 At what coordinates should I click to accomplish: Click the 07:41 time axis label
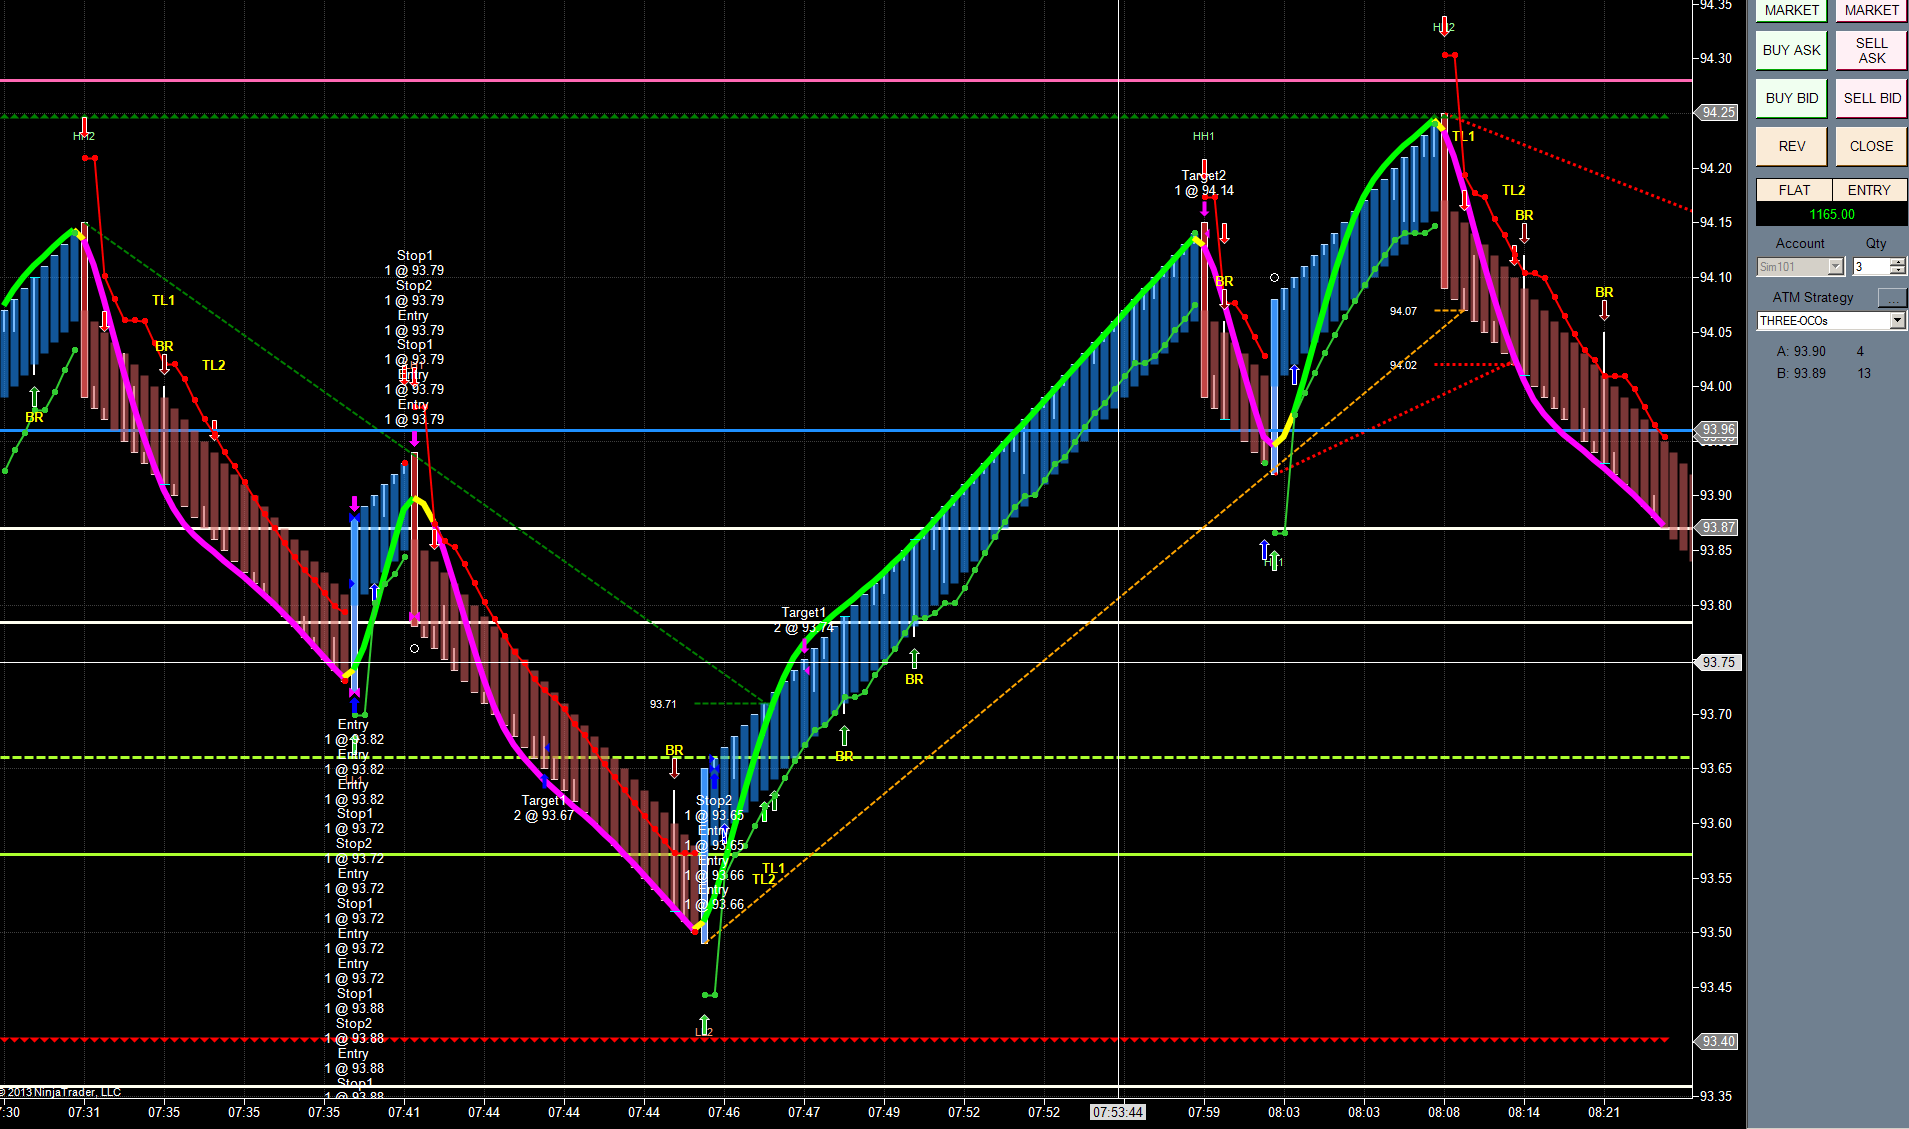(x=404, y=1112)
